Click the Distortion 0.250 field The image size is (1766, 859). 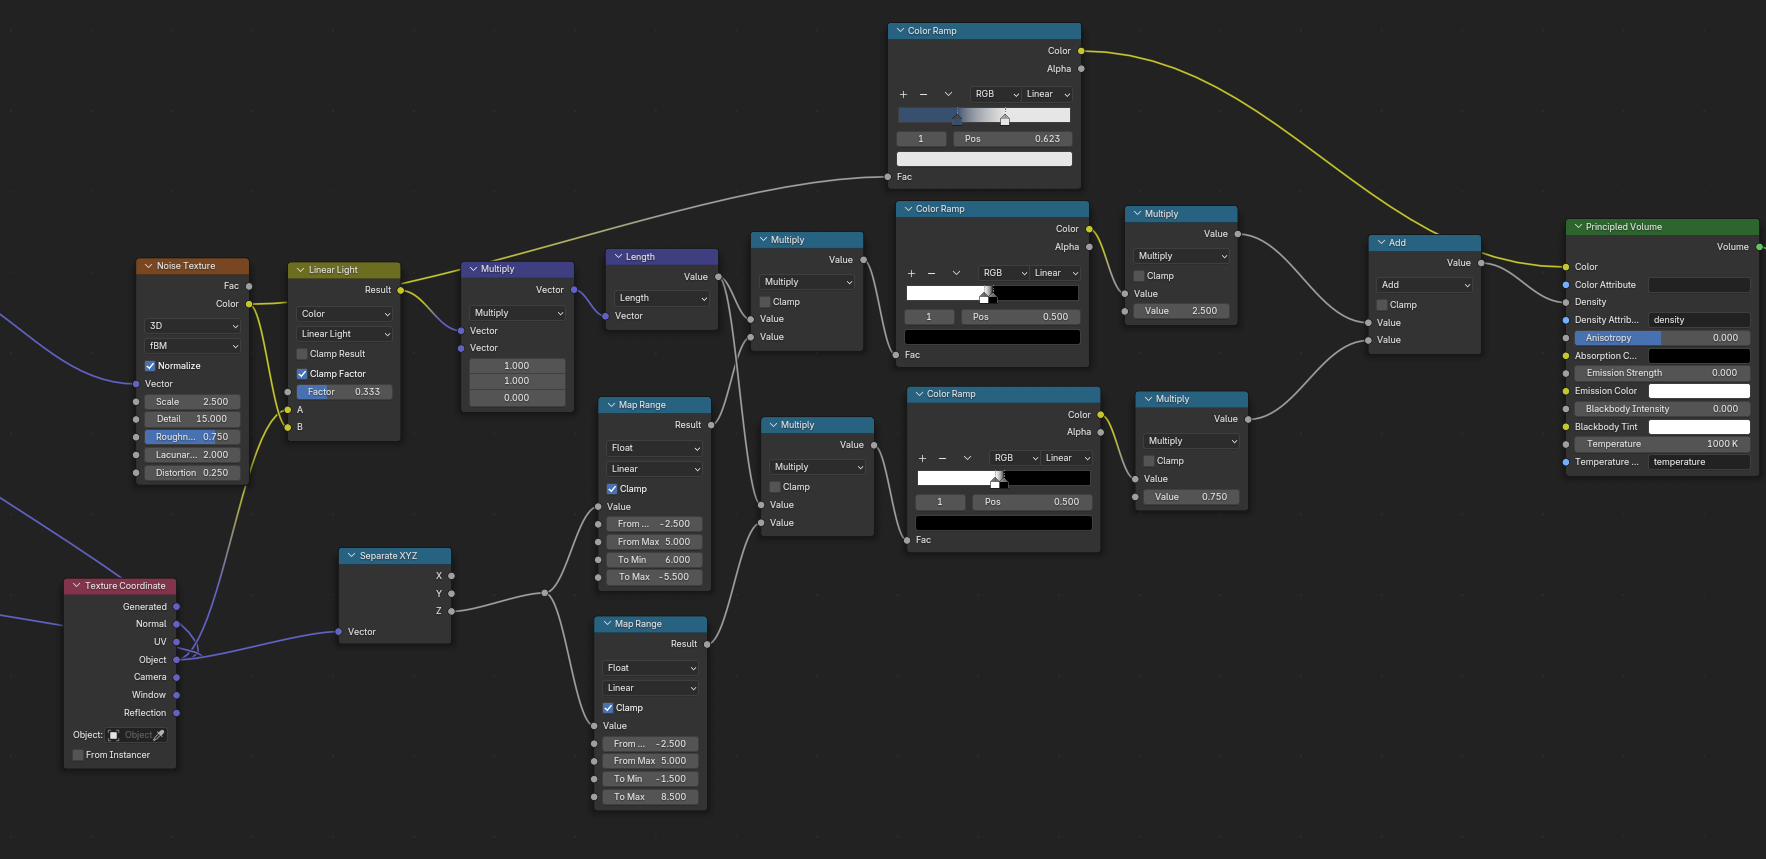click(x=193, y=473)
